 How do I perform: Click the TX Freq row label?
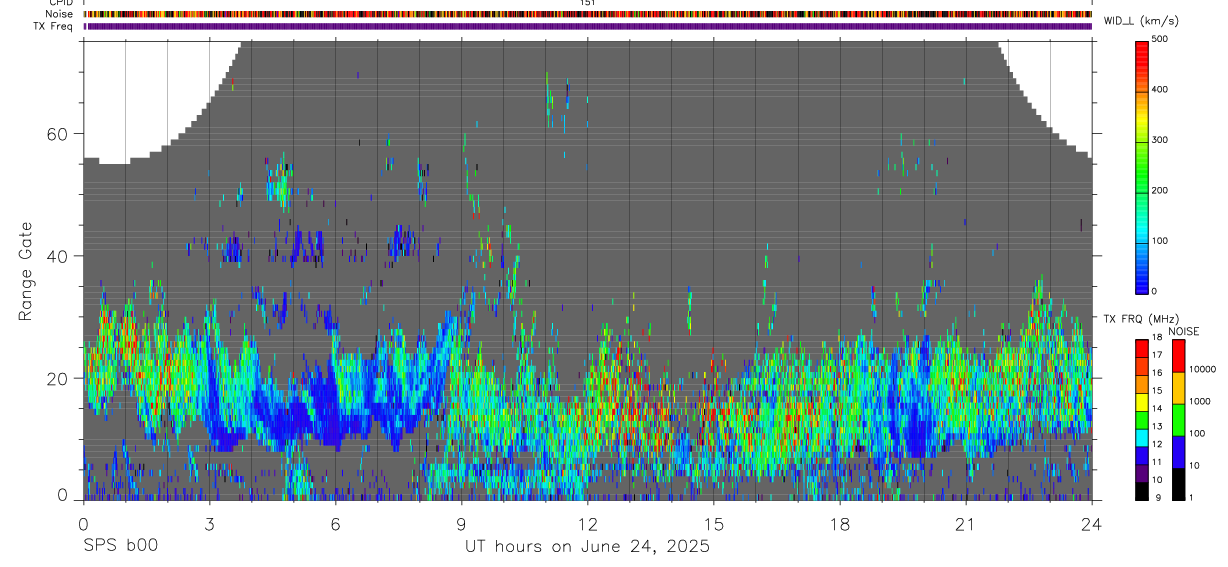53,26
